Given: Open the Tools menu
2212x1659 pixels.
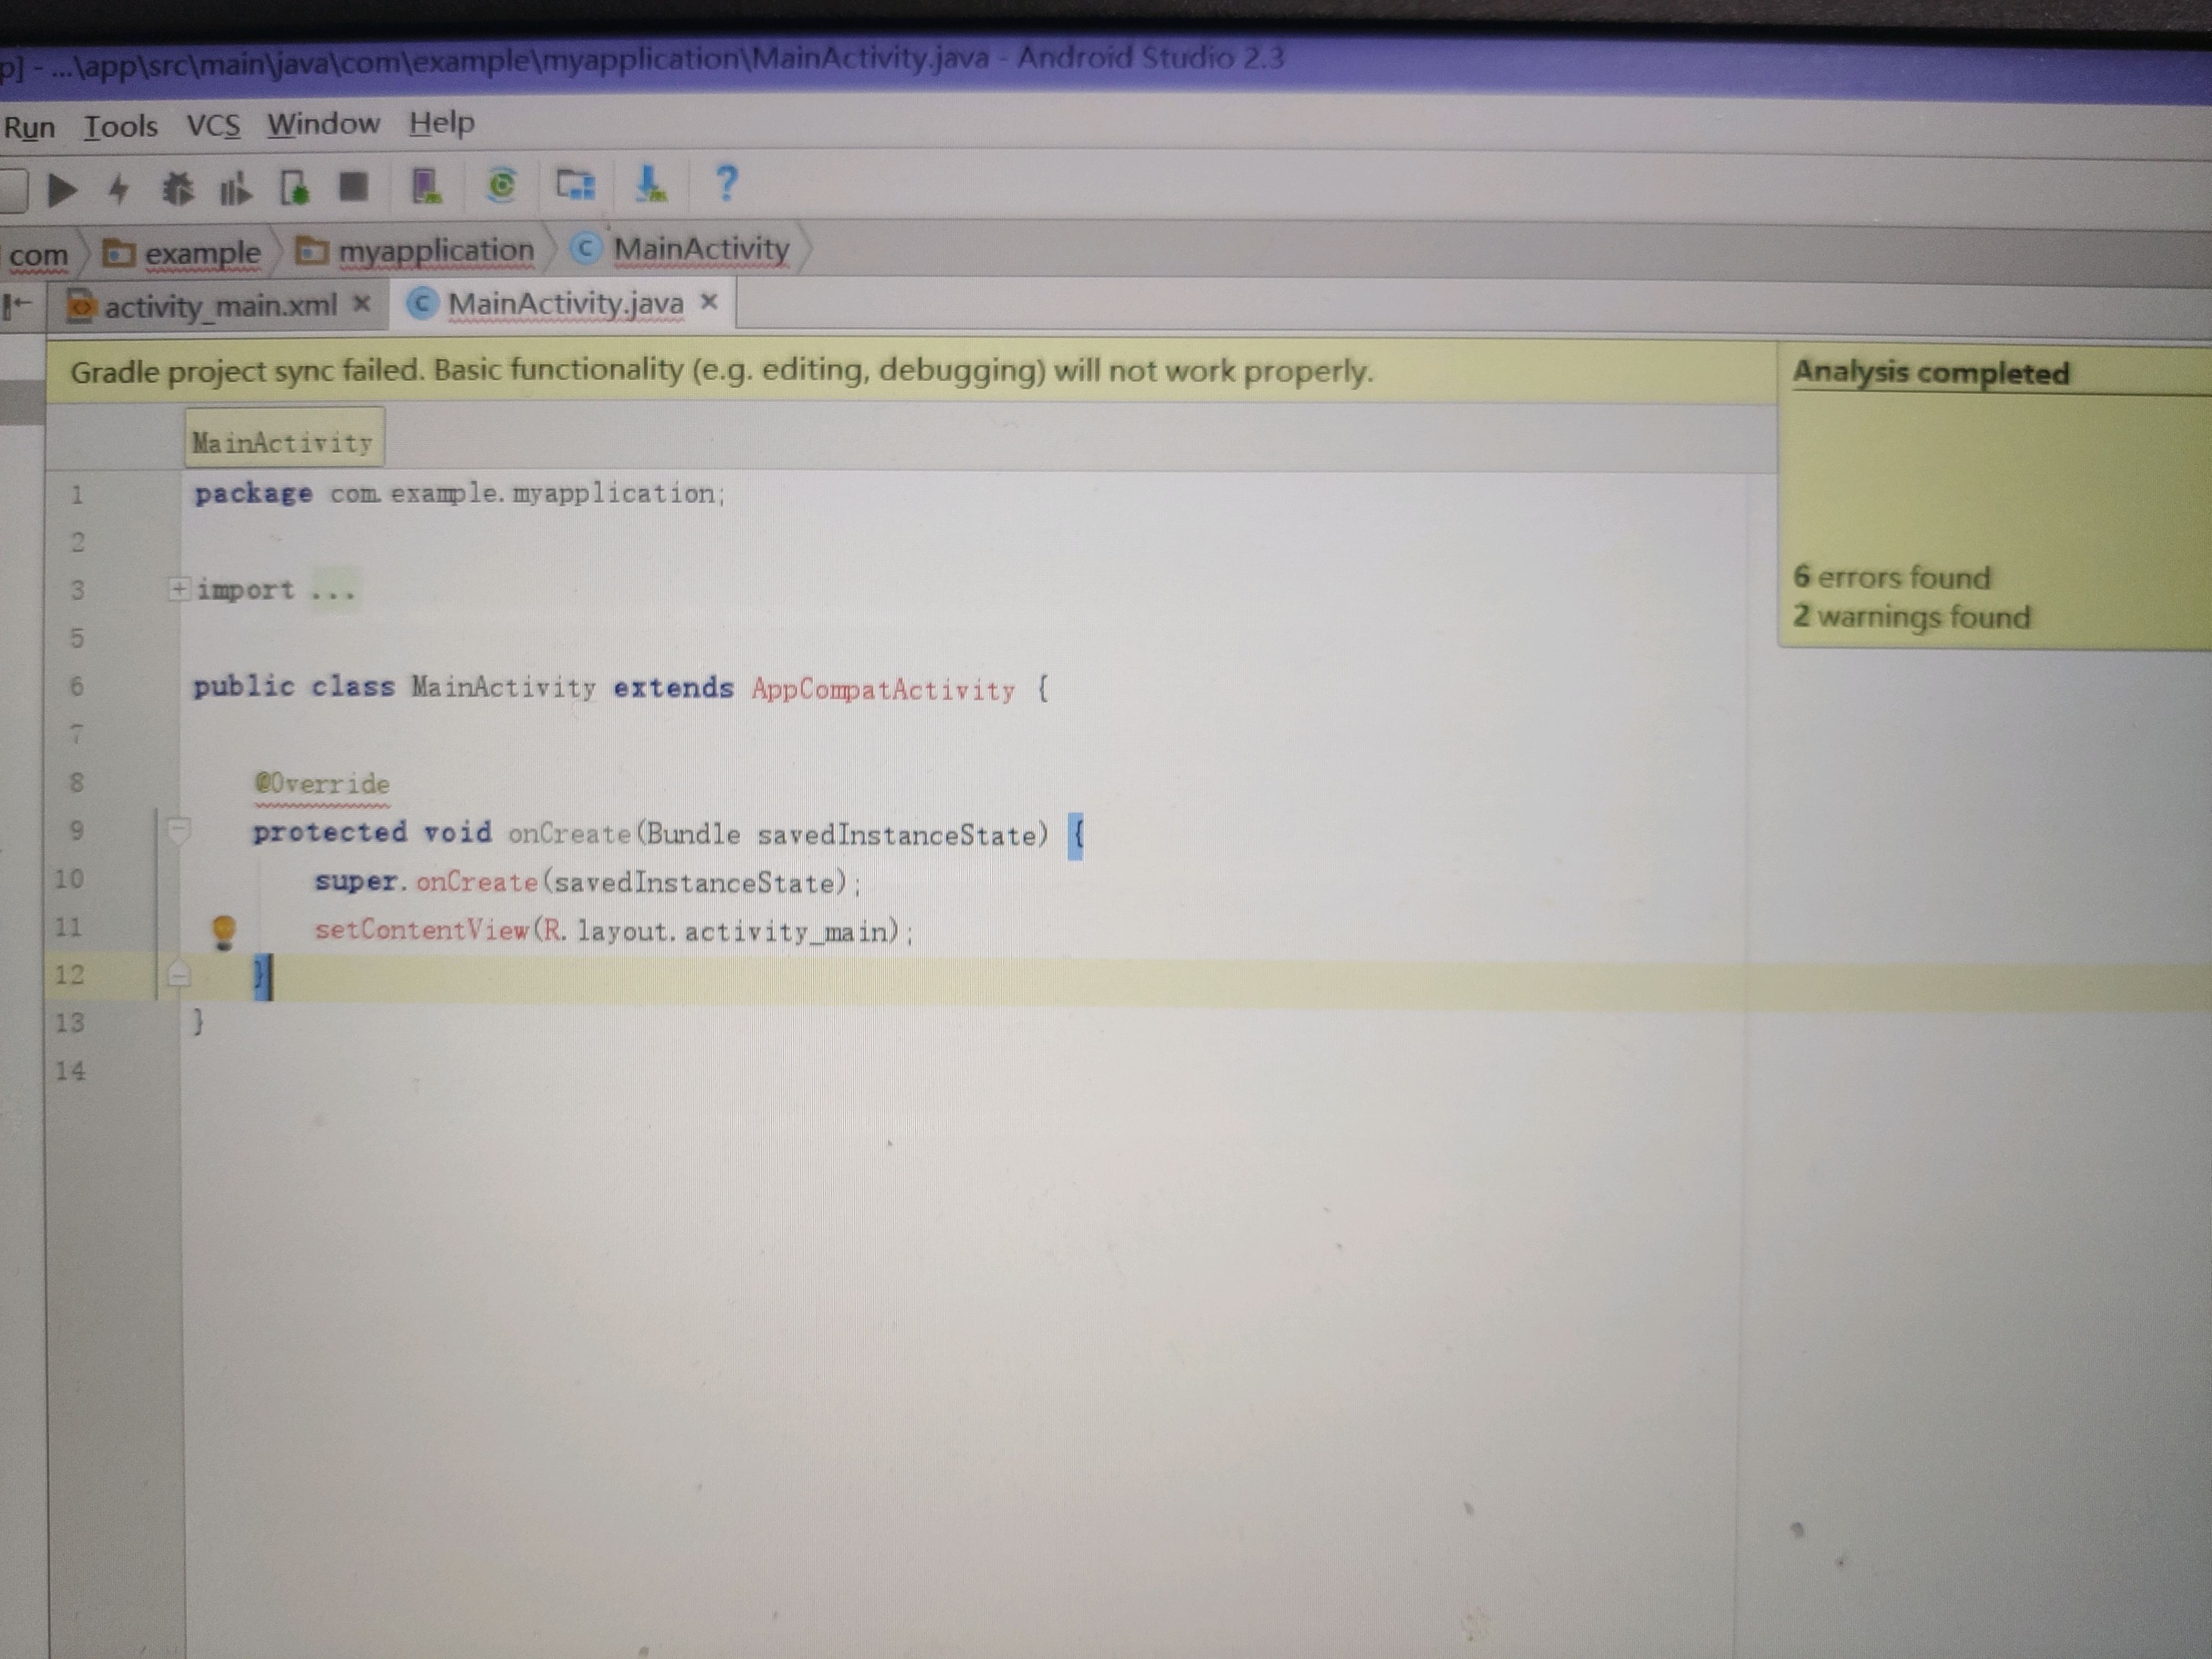Looking at the screenshot, I should [121, 127].
